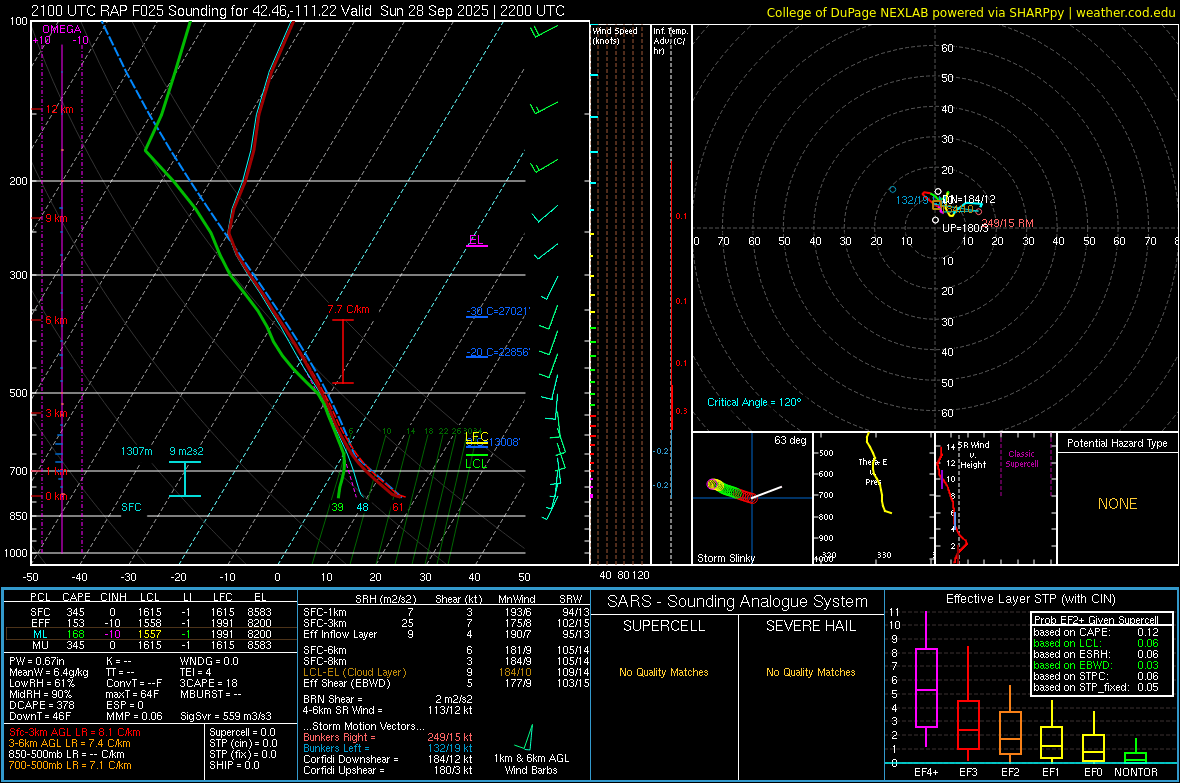Click the 1307m effective inflow label
The width and height of the screenshot is (1180, 783).
[x=136, y=451]
